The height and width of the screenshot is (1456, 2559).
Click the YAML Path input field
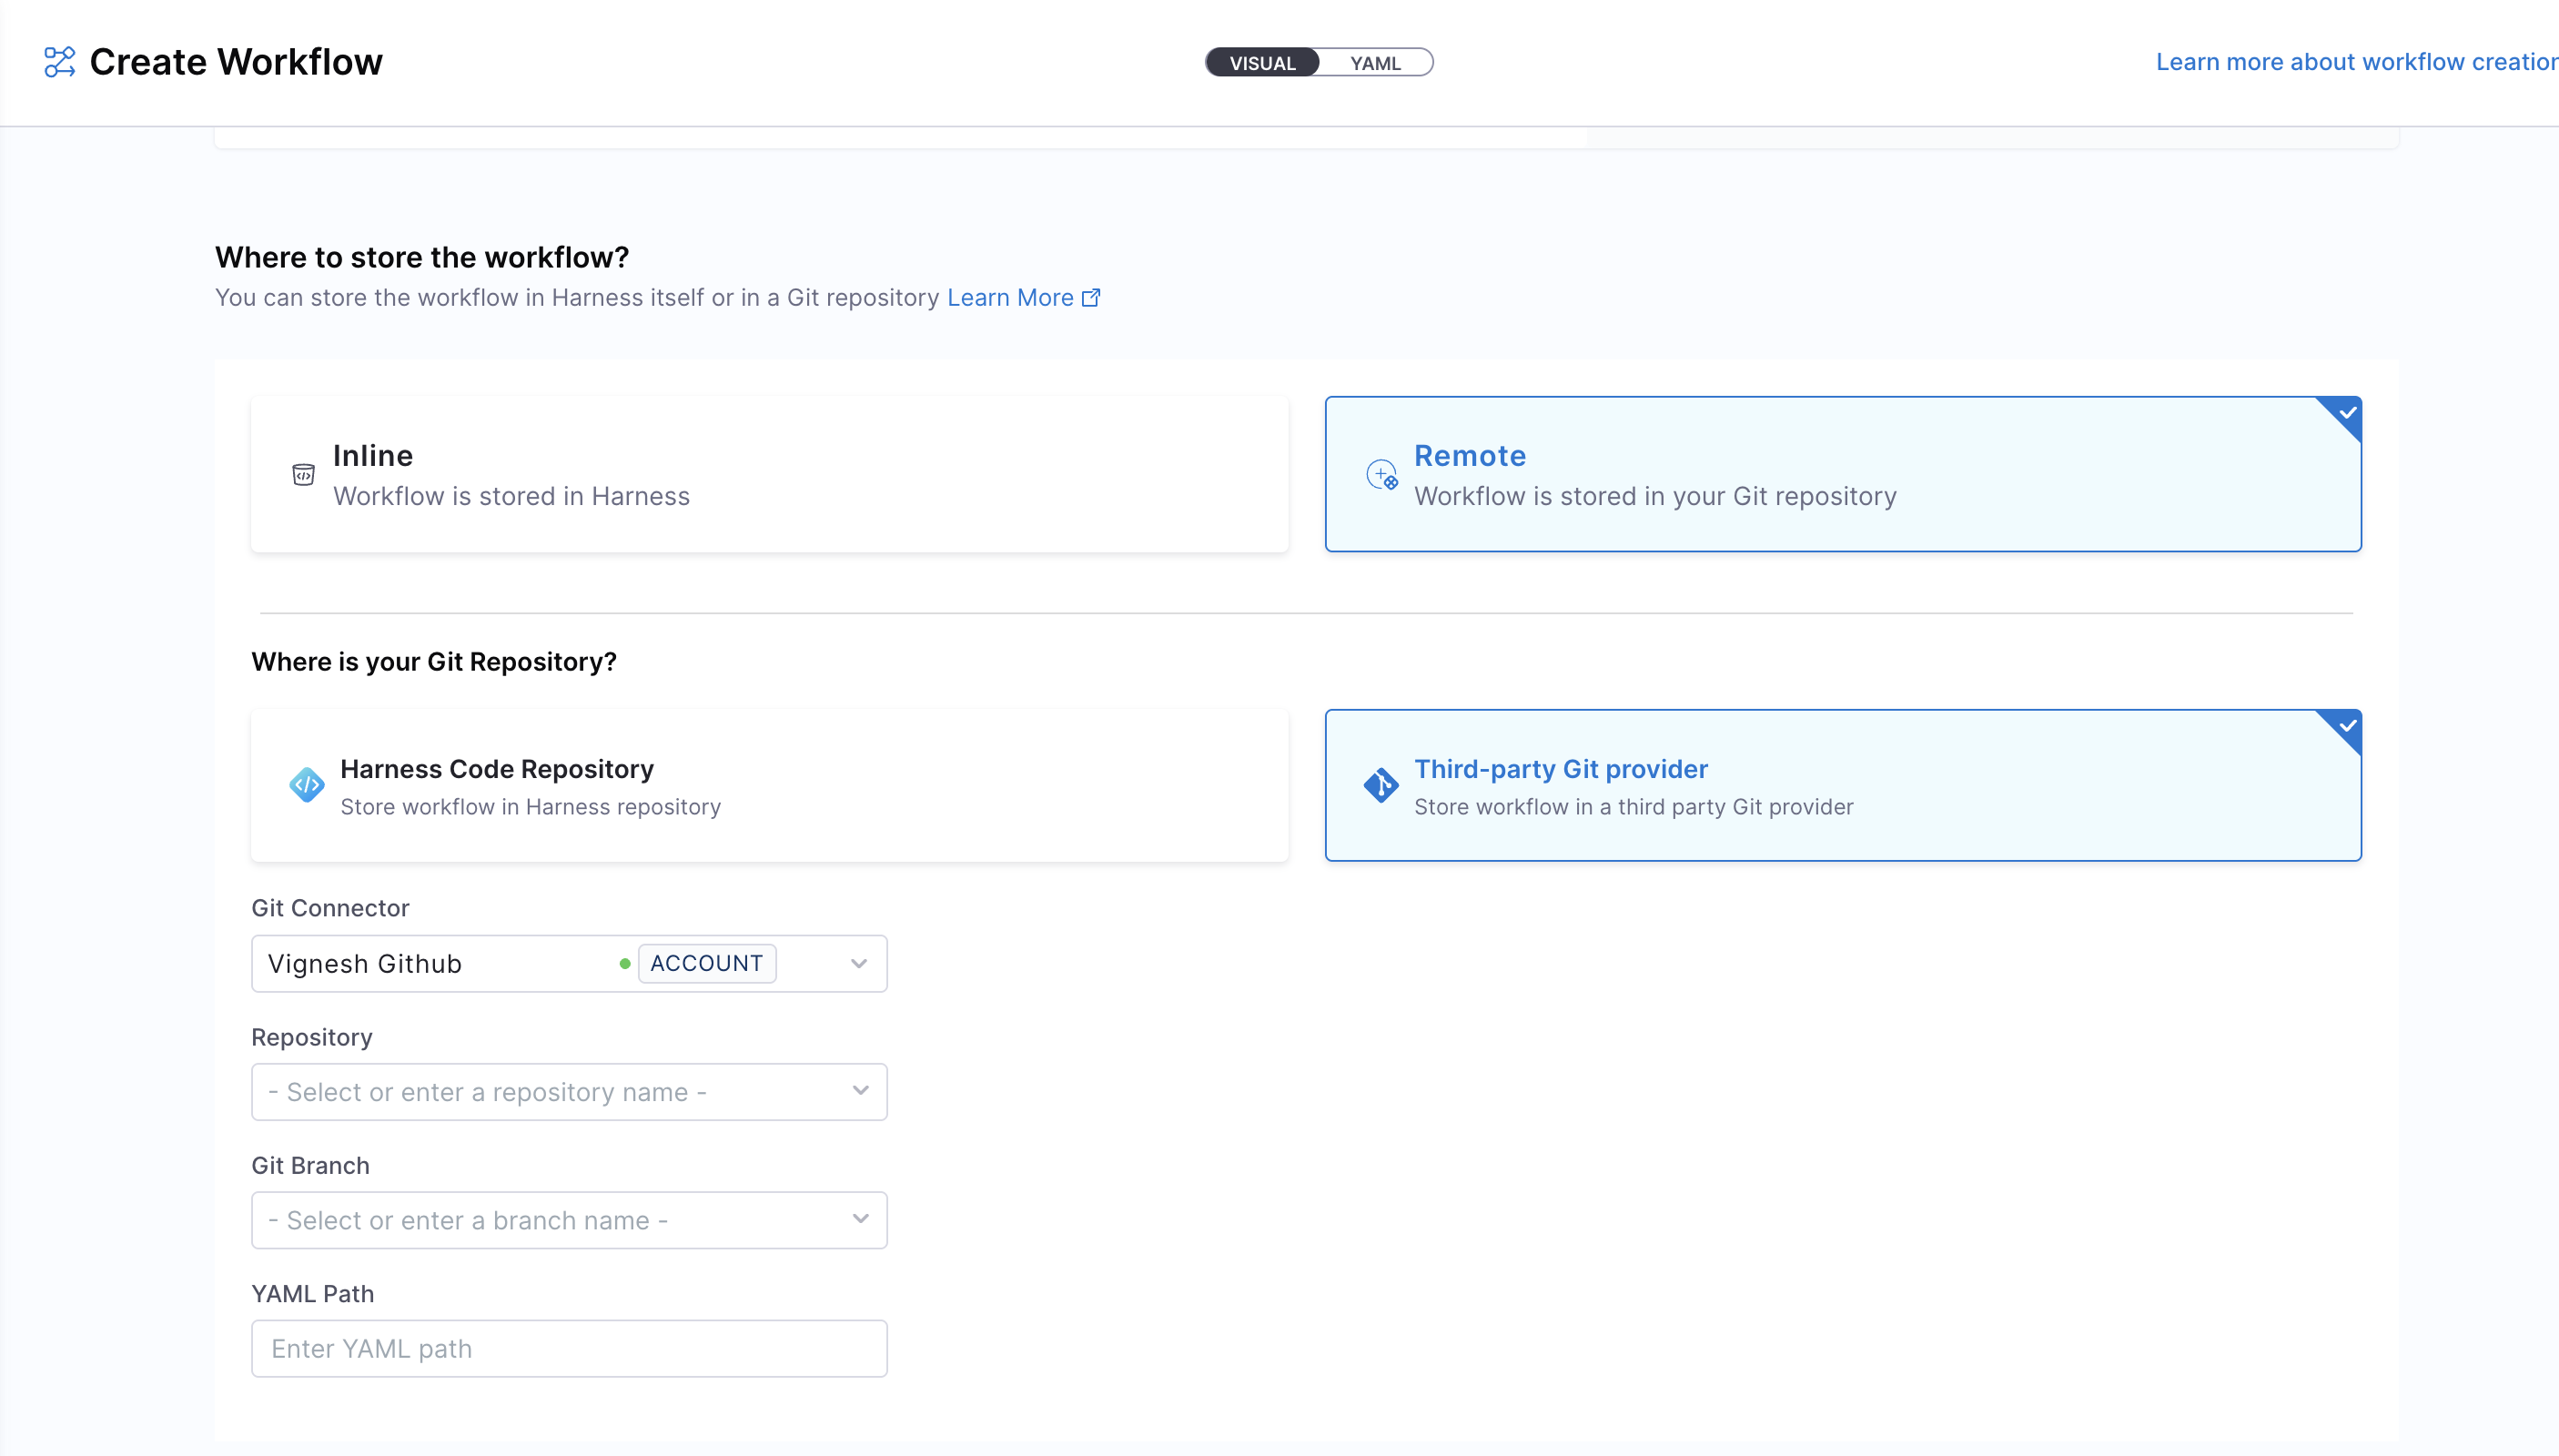pos(568,1348)
